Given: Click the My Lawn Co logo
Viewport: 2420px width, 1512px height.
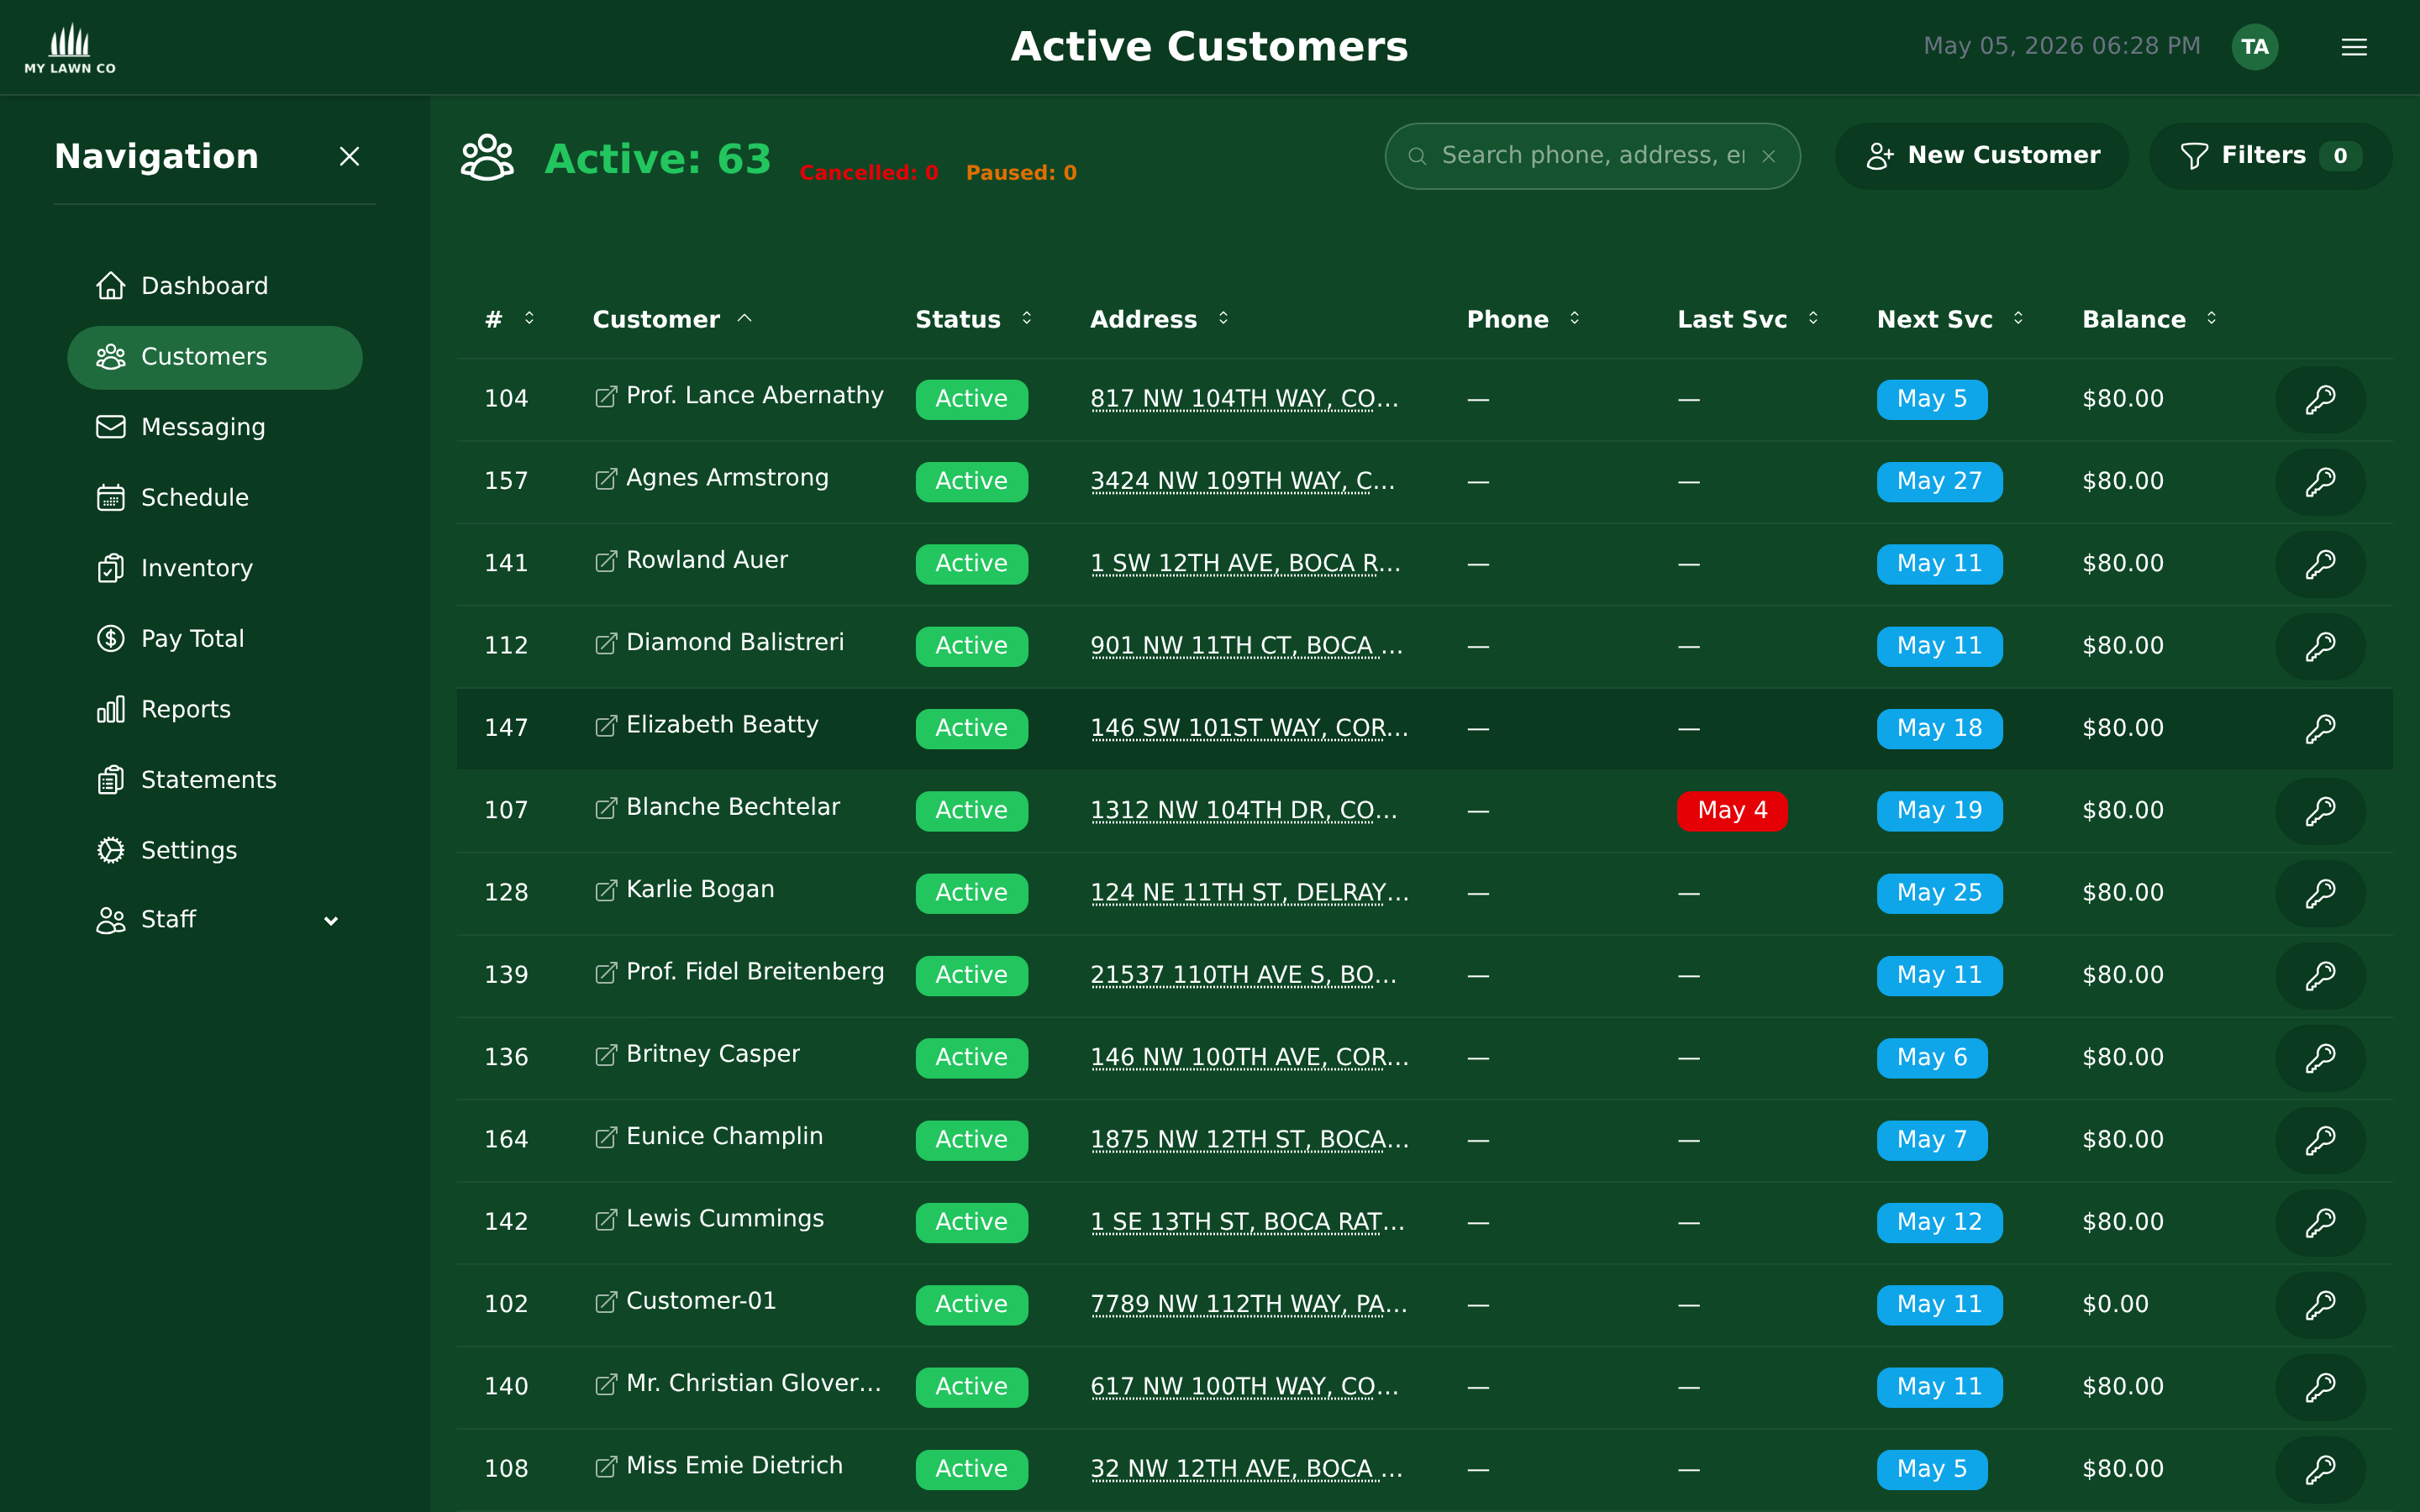Looking at the screenshot, I should tap(70, 47).
